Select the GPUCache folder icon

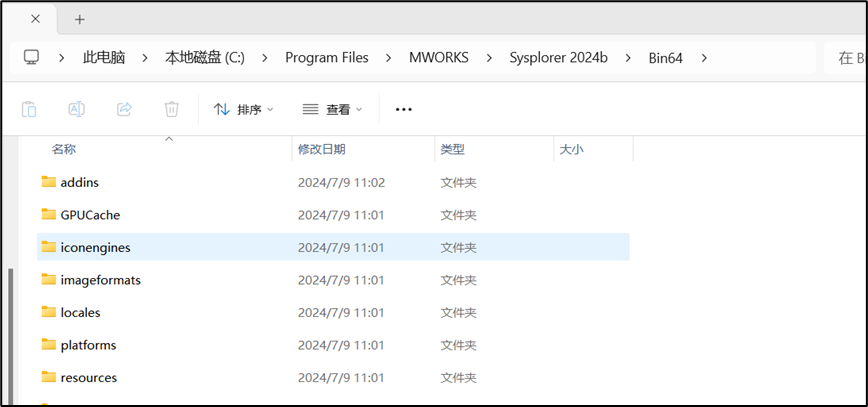point(49,214)
